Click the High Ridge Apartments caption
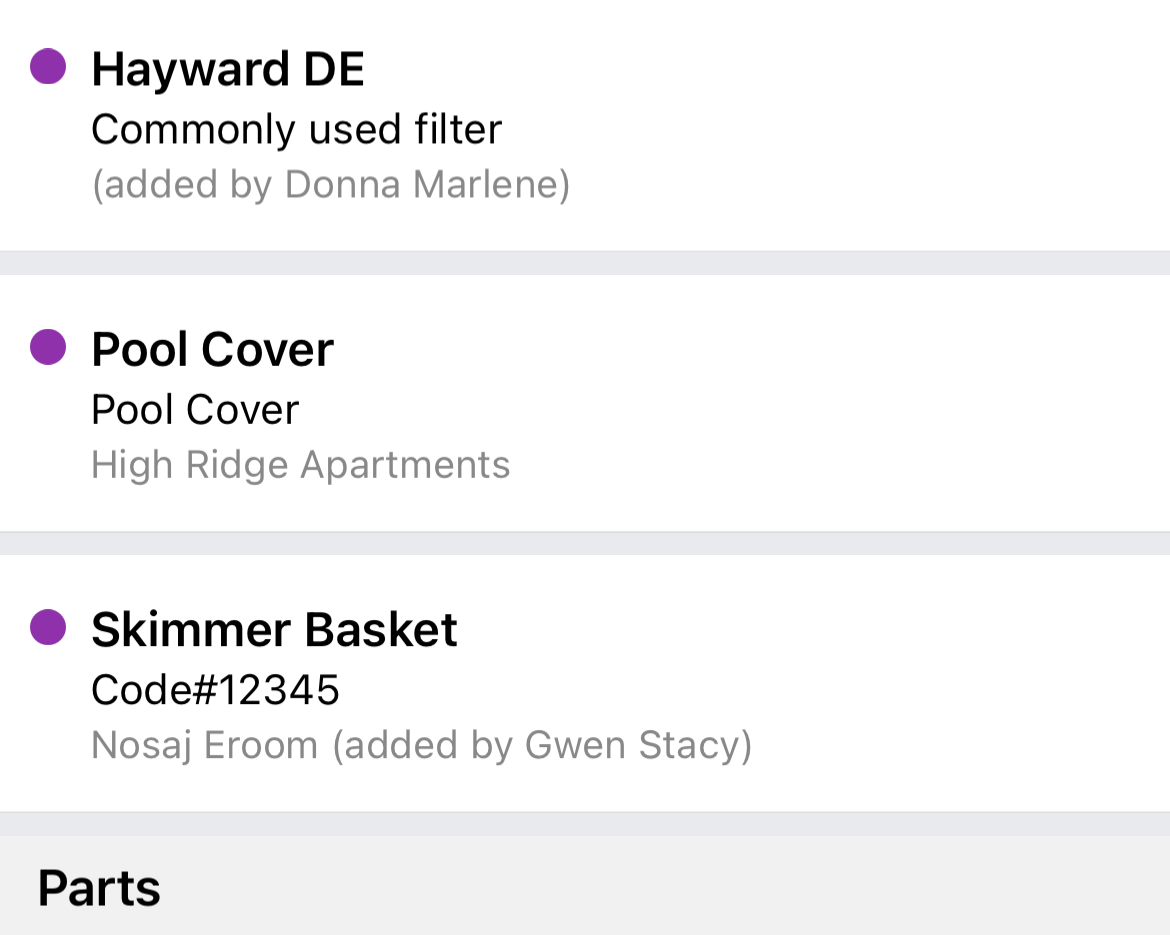 click(x=300, y=465)
